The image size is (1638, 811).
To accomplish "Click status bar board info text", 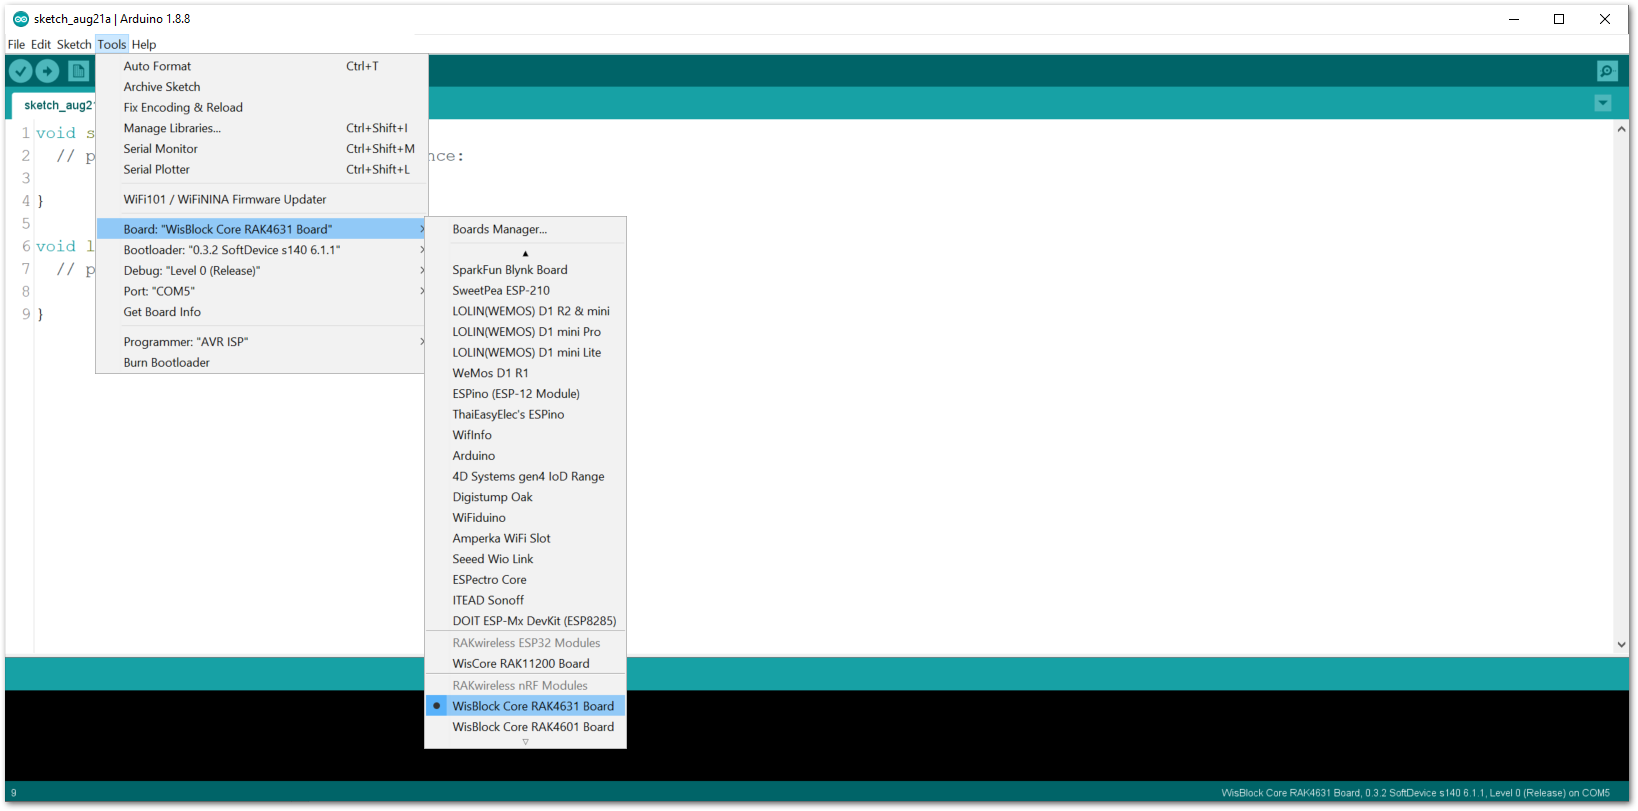I will click(x=1415, y=793).
